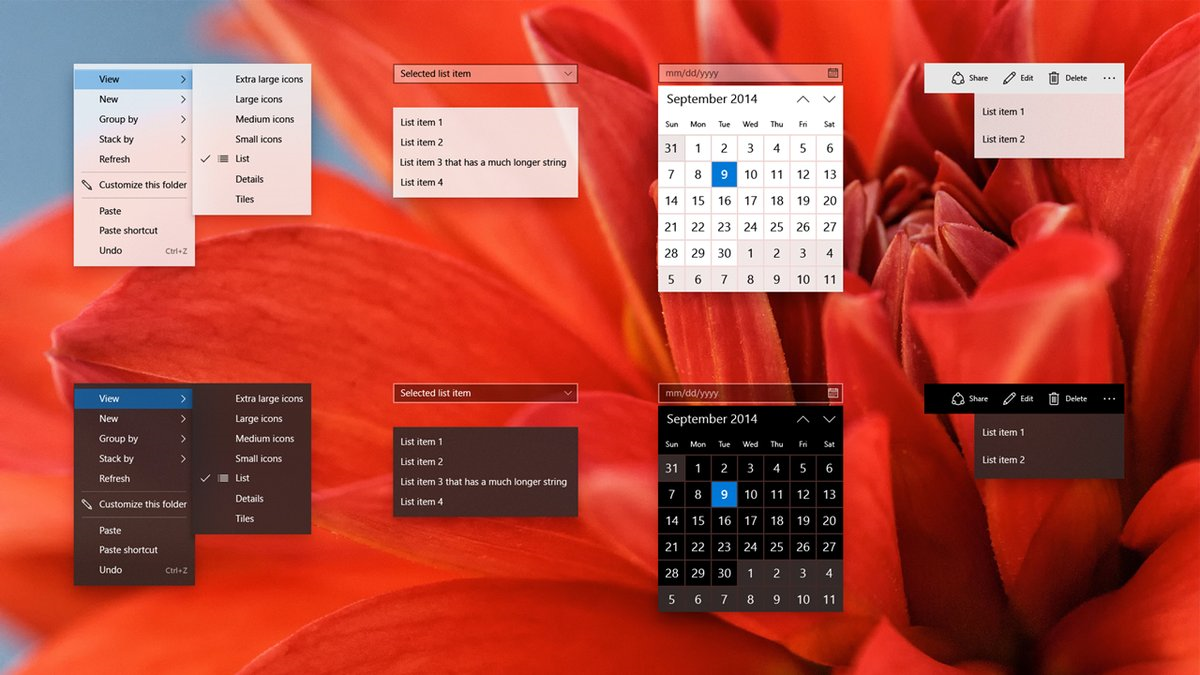The height and width of the screenshot is (675, 1200).
Task: Select Refresh in the light context menu
Action: (113, 158)
